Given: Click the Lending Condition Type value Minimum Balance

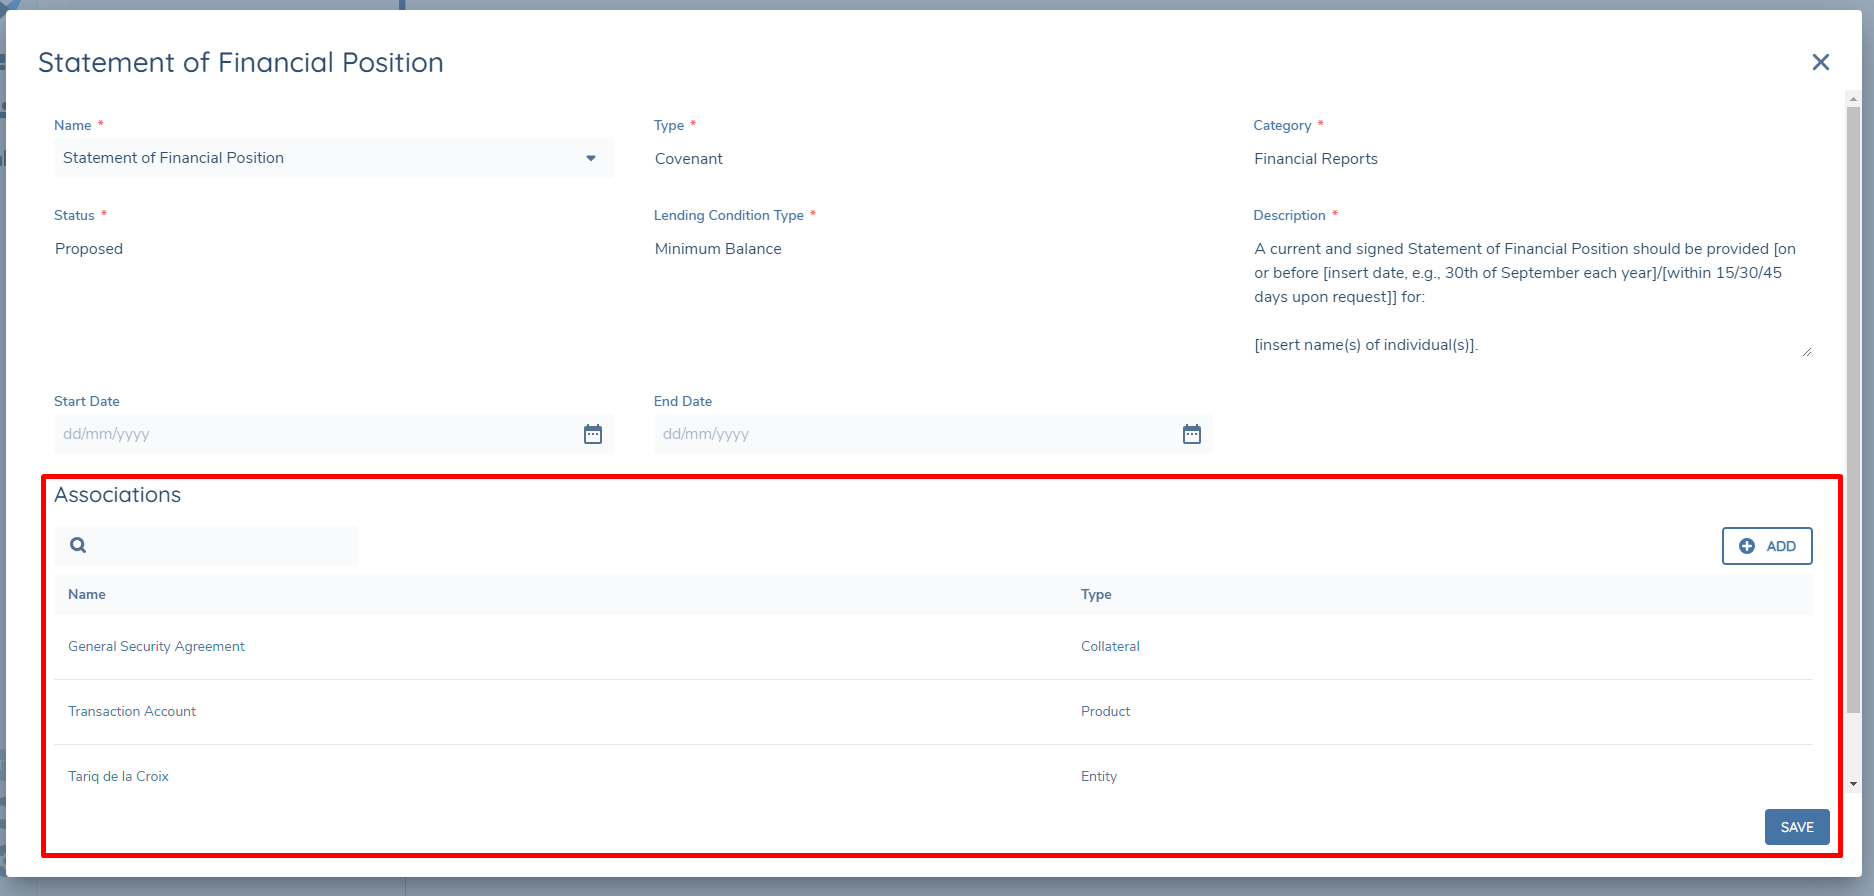Looking at the screenshot, I should [x=718, y=249].
